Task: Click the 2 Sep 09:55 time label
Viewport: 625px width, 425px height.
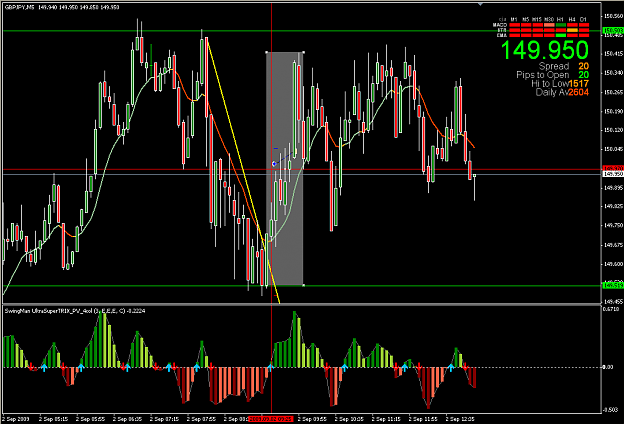Action: pos(312,419)
